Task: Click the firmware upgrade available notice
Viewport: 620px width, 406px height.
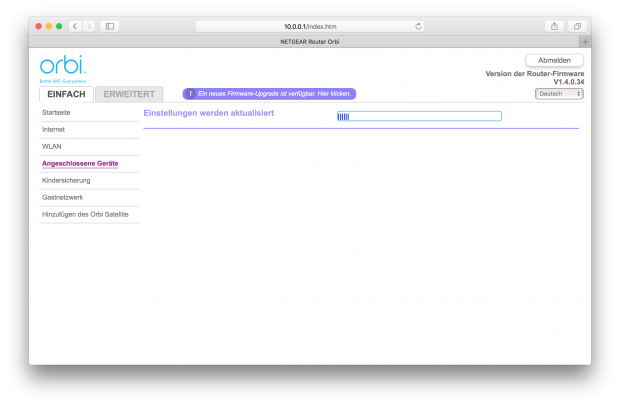Action: pyautogui.click(x=274, y=94)
